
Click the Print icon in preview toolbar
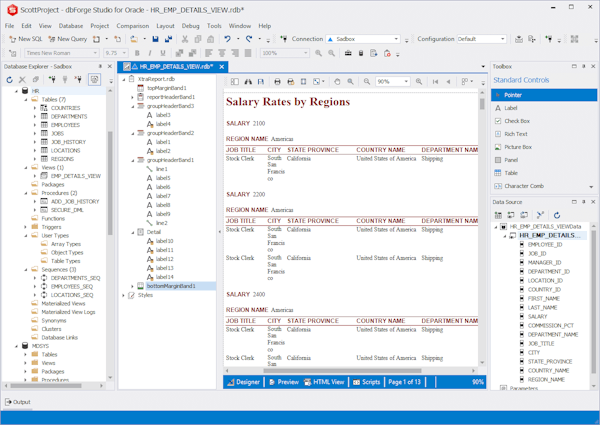[x=277, y=81]
